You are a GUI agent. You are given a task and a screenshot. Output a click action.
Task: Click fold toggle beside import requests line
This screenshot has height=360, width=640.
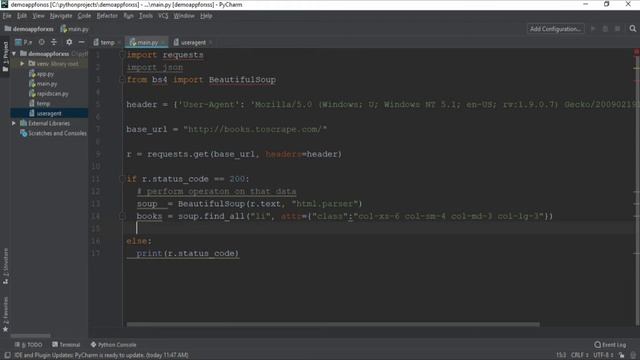pos(122,55)
